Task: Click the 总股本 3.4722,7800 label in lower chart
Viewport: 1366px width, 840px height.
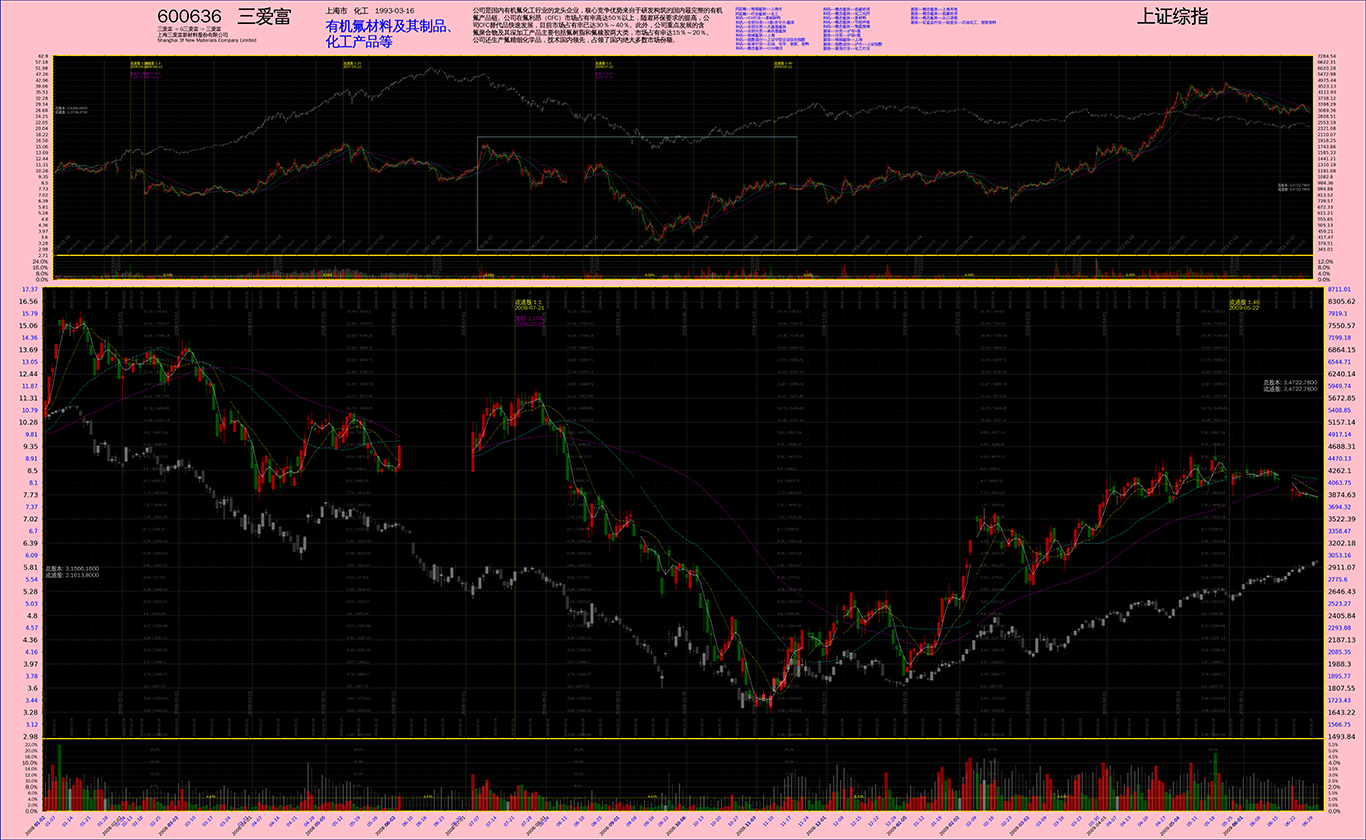Action: click(x=1290, y=382)
